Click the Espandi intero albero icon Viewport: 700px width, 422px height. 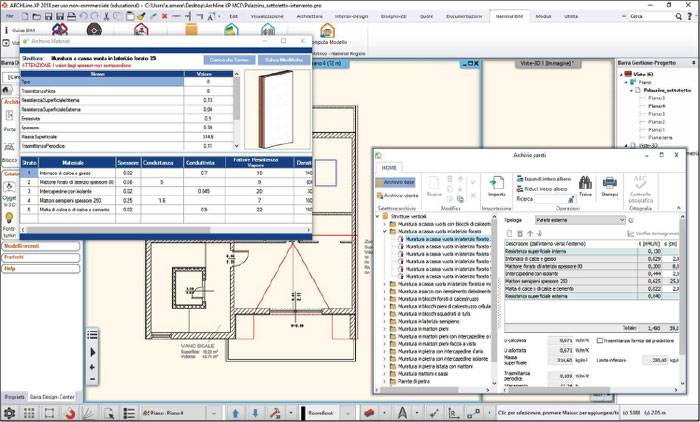click(520, 179)
